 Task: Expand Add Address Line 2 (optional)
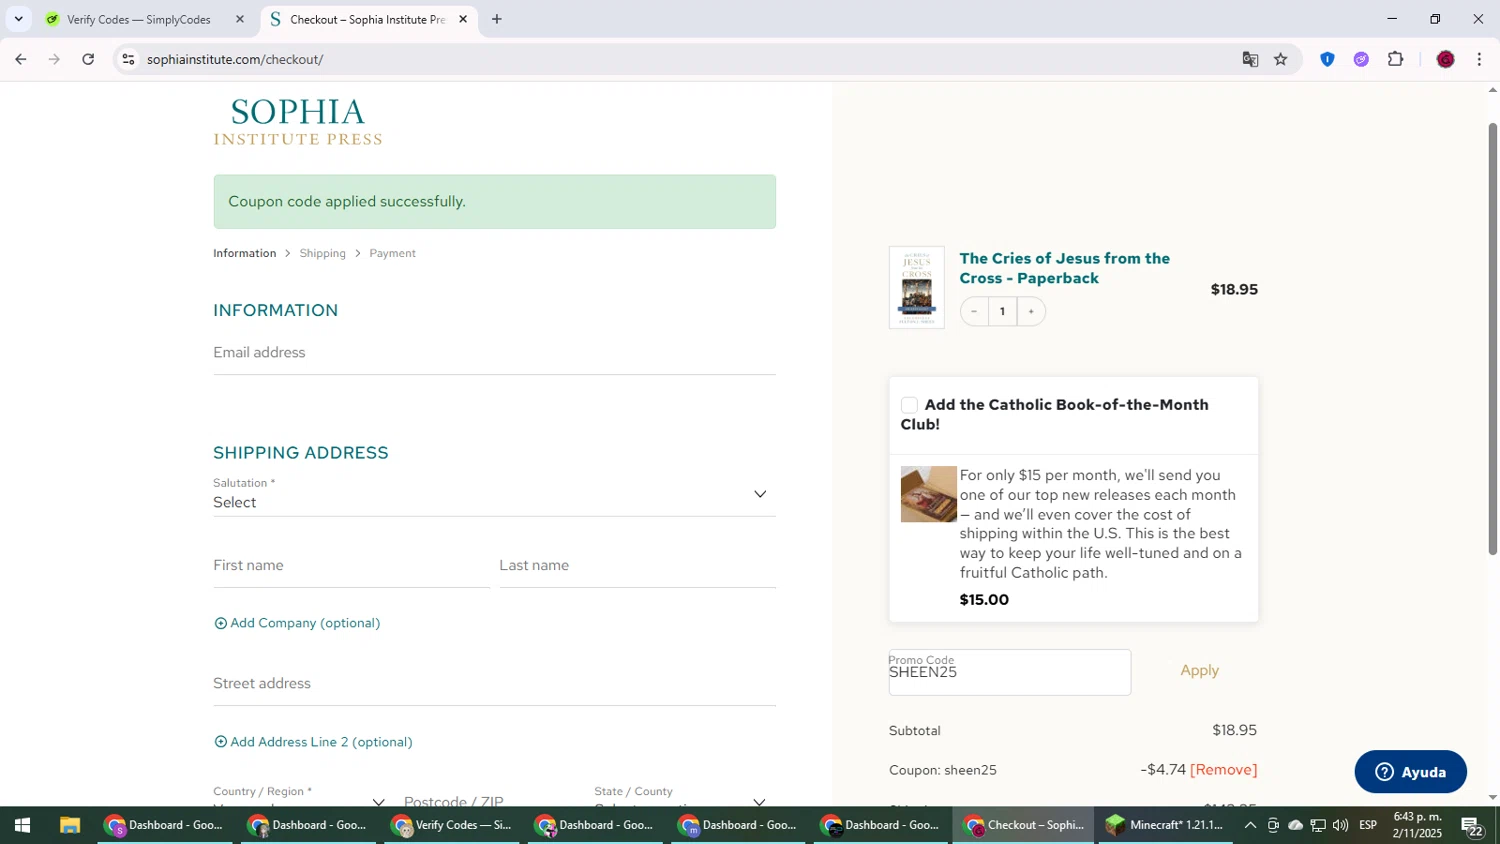[x=313, y=742]
